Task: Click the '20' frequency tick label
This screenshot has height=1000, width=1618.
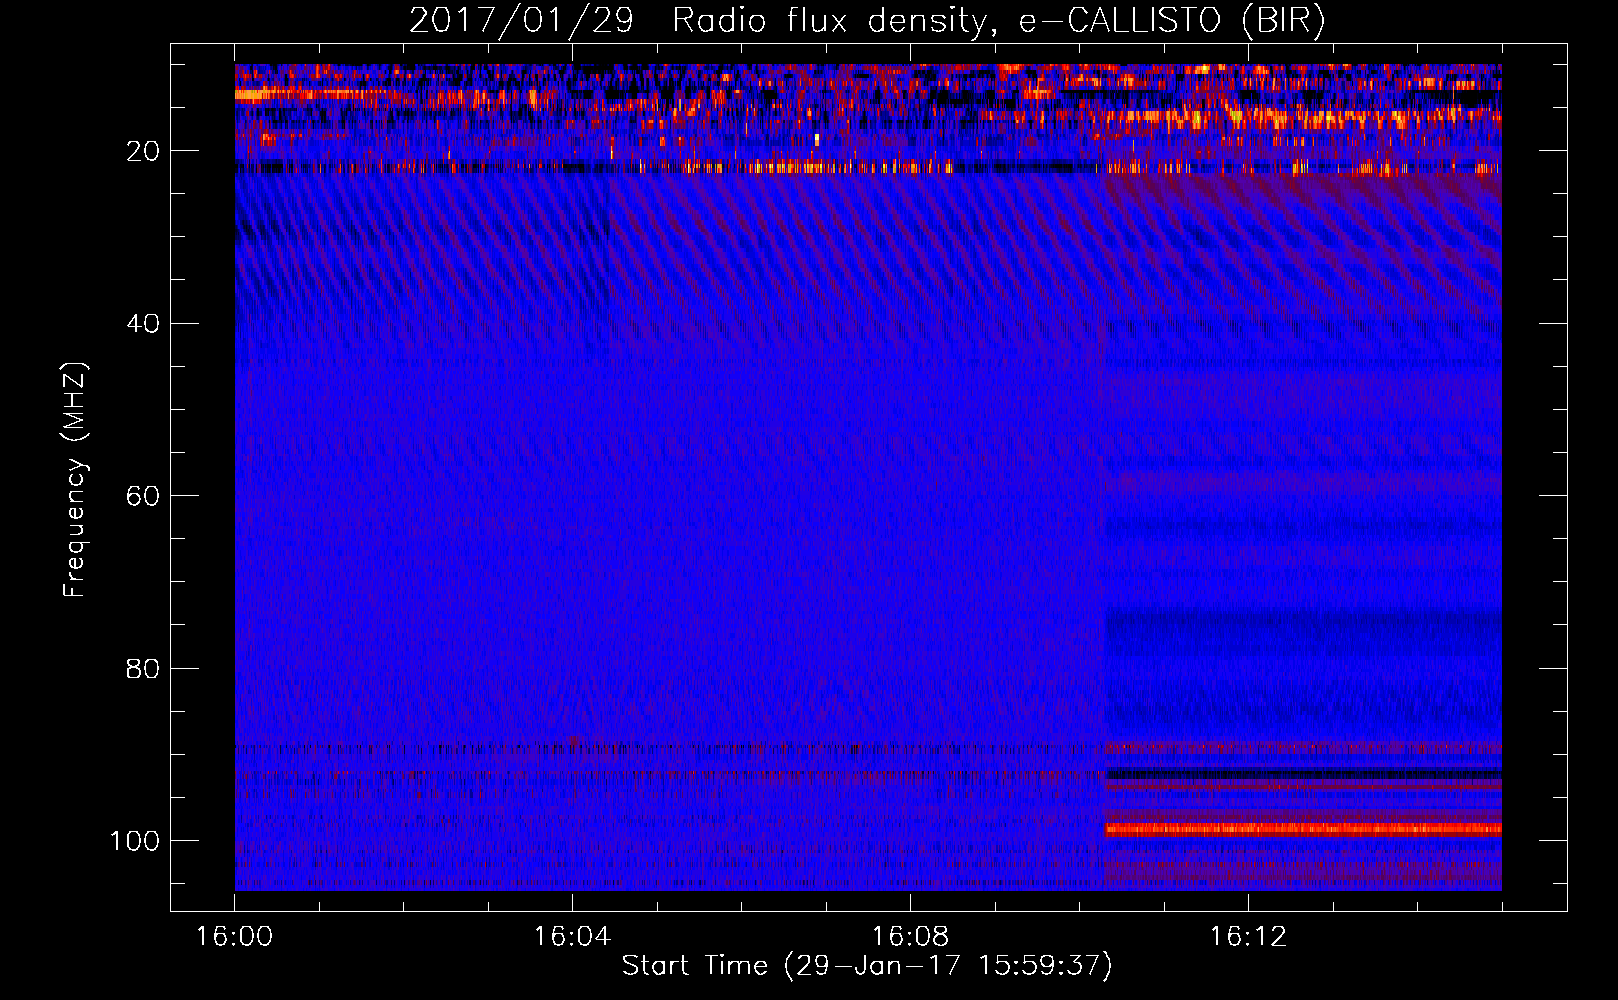Action: (x=144, y=151)
